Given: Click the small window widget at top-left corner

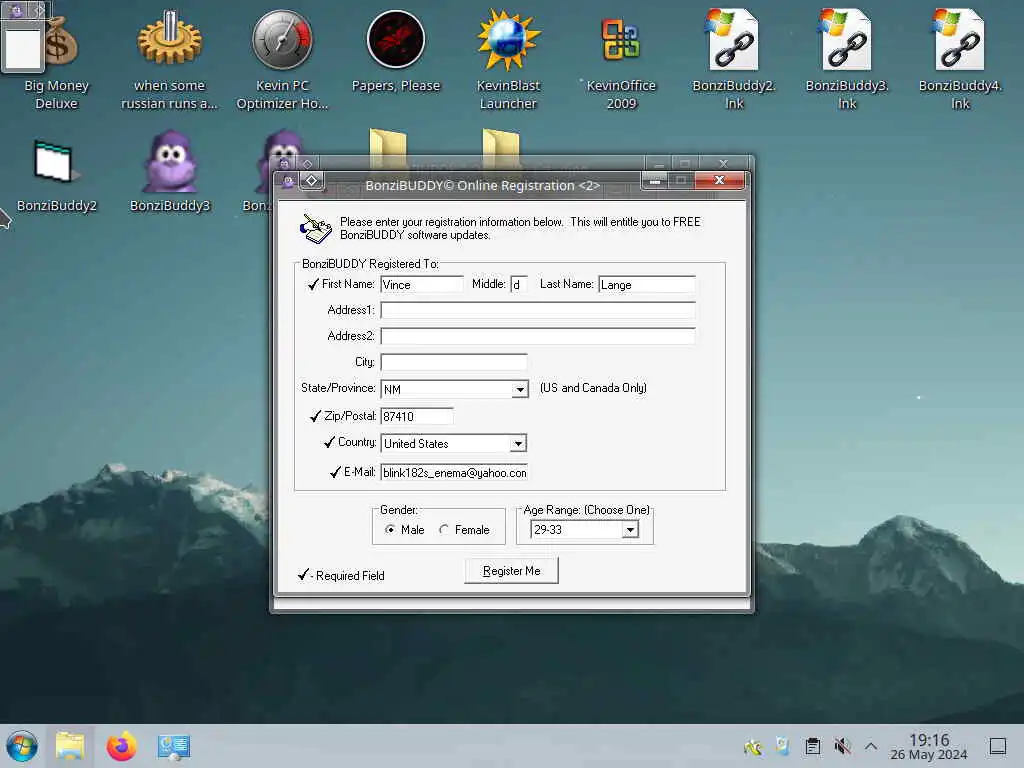Looking at the screenshot, I should click(23, 36).
